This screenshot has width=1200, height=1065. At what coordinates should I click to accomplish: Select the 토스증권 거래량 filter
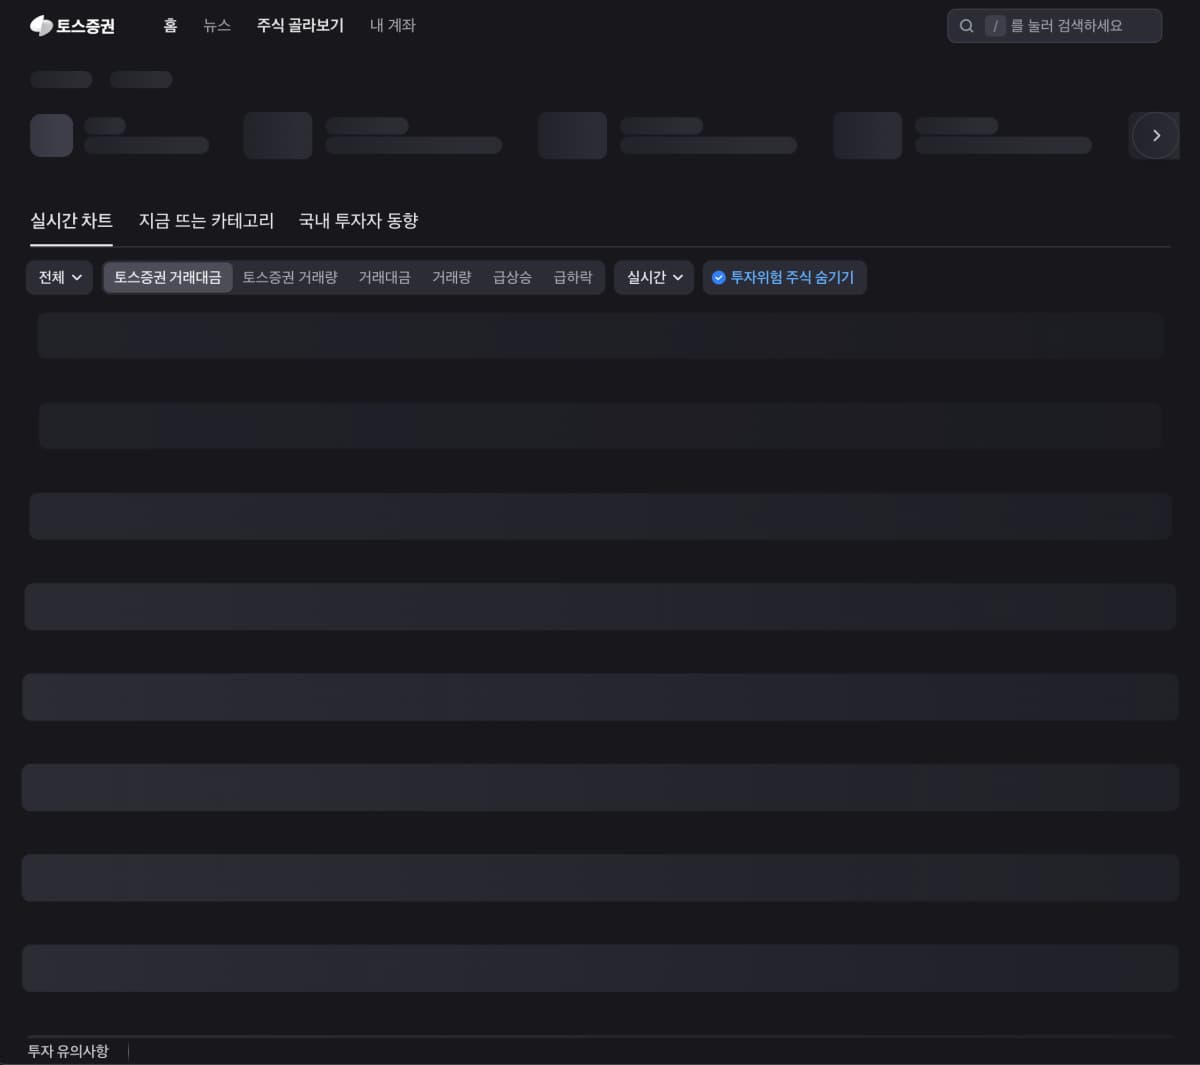point(290,277)
